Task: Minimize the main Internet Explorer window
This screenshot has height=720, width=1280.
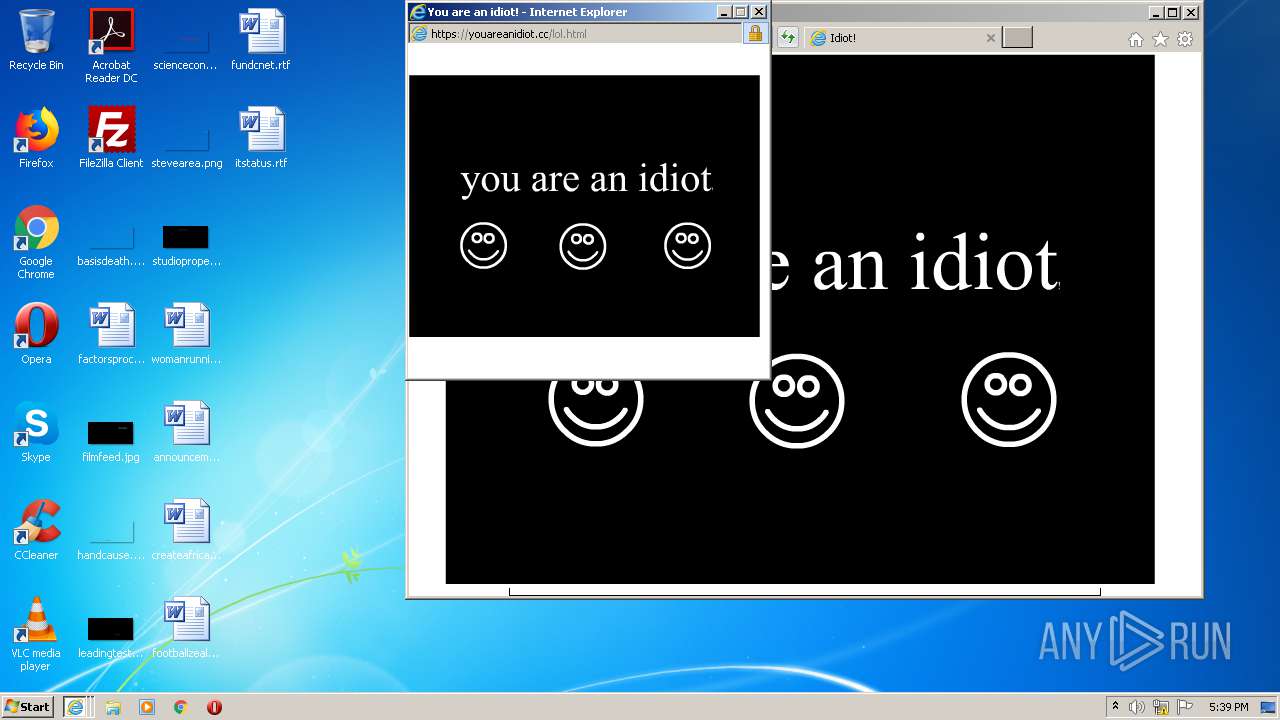Action: (1157, 12)
